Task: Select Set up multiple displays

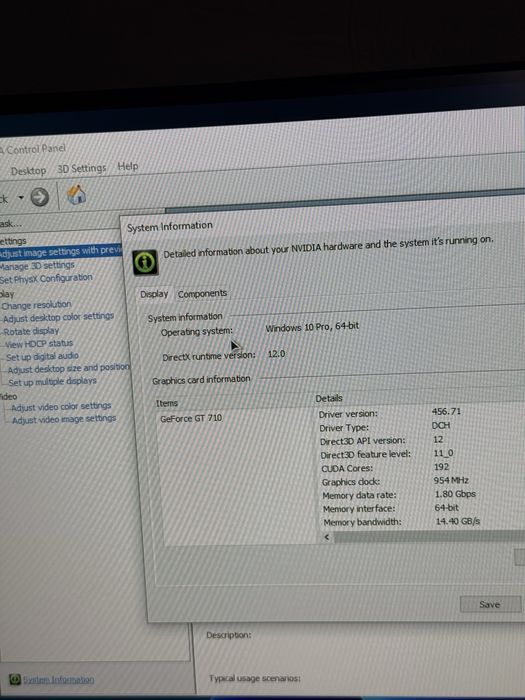Action: pos(52,382)
